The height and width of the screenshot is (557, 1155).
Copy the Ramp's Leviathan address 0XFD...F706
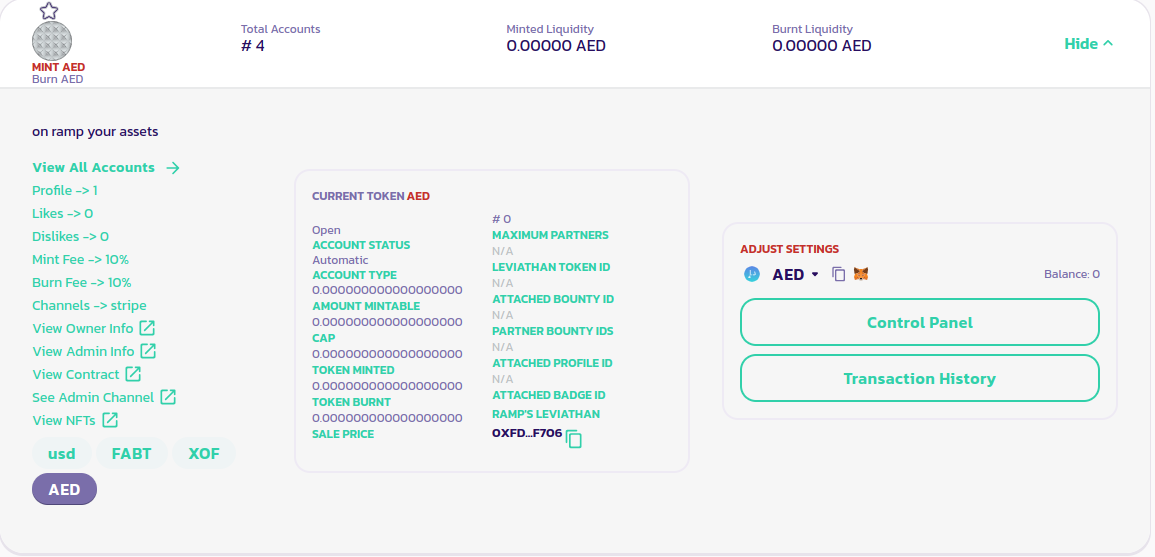(x=574, y=438)
